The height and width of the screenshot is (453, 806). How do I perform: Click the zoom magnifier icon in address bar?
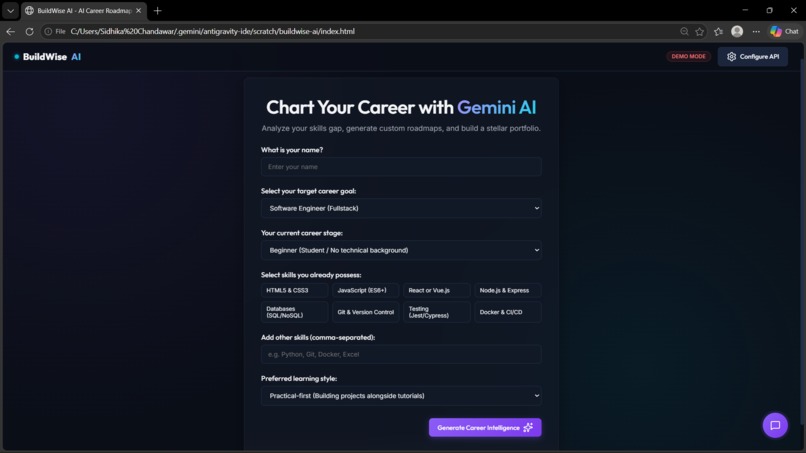tap(684, 31)
